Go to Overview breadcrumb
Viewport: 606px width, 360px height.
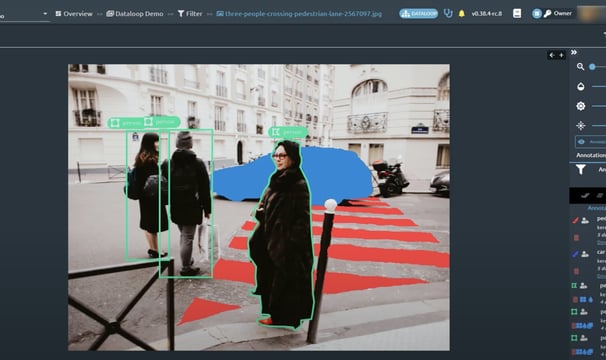pyautogui.click(x=74, y=14)
